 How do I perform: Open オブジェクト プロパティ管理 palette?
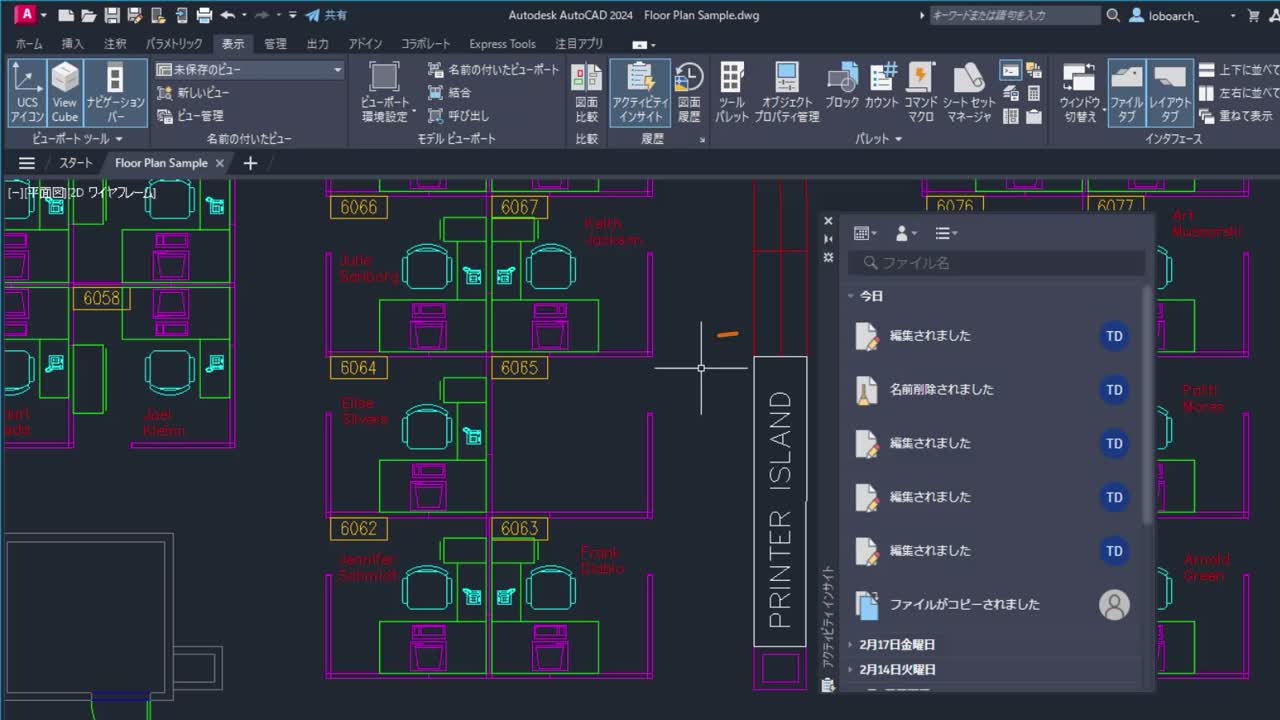(x=787, y=92)
